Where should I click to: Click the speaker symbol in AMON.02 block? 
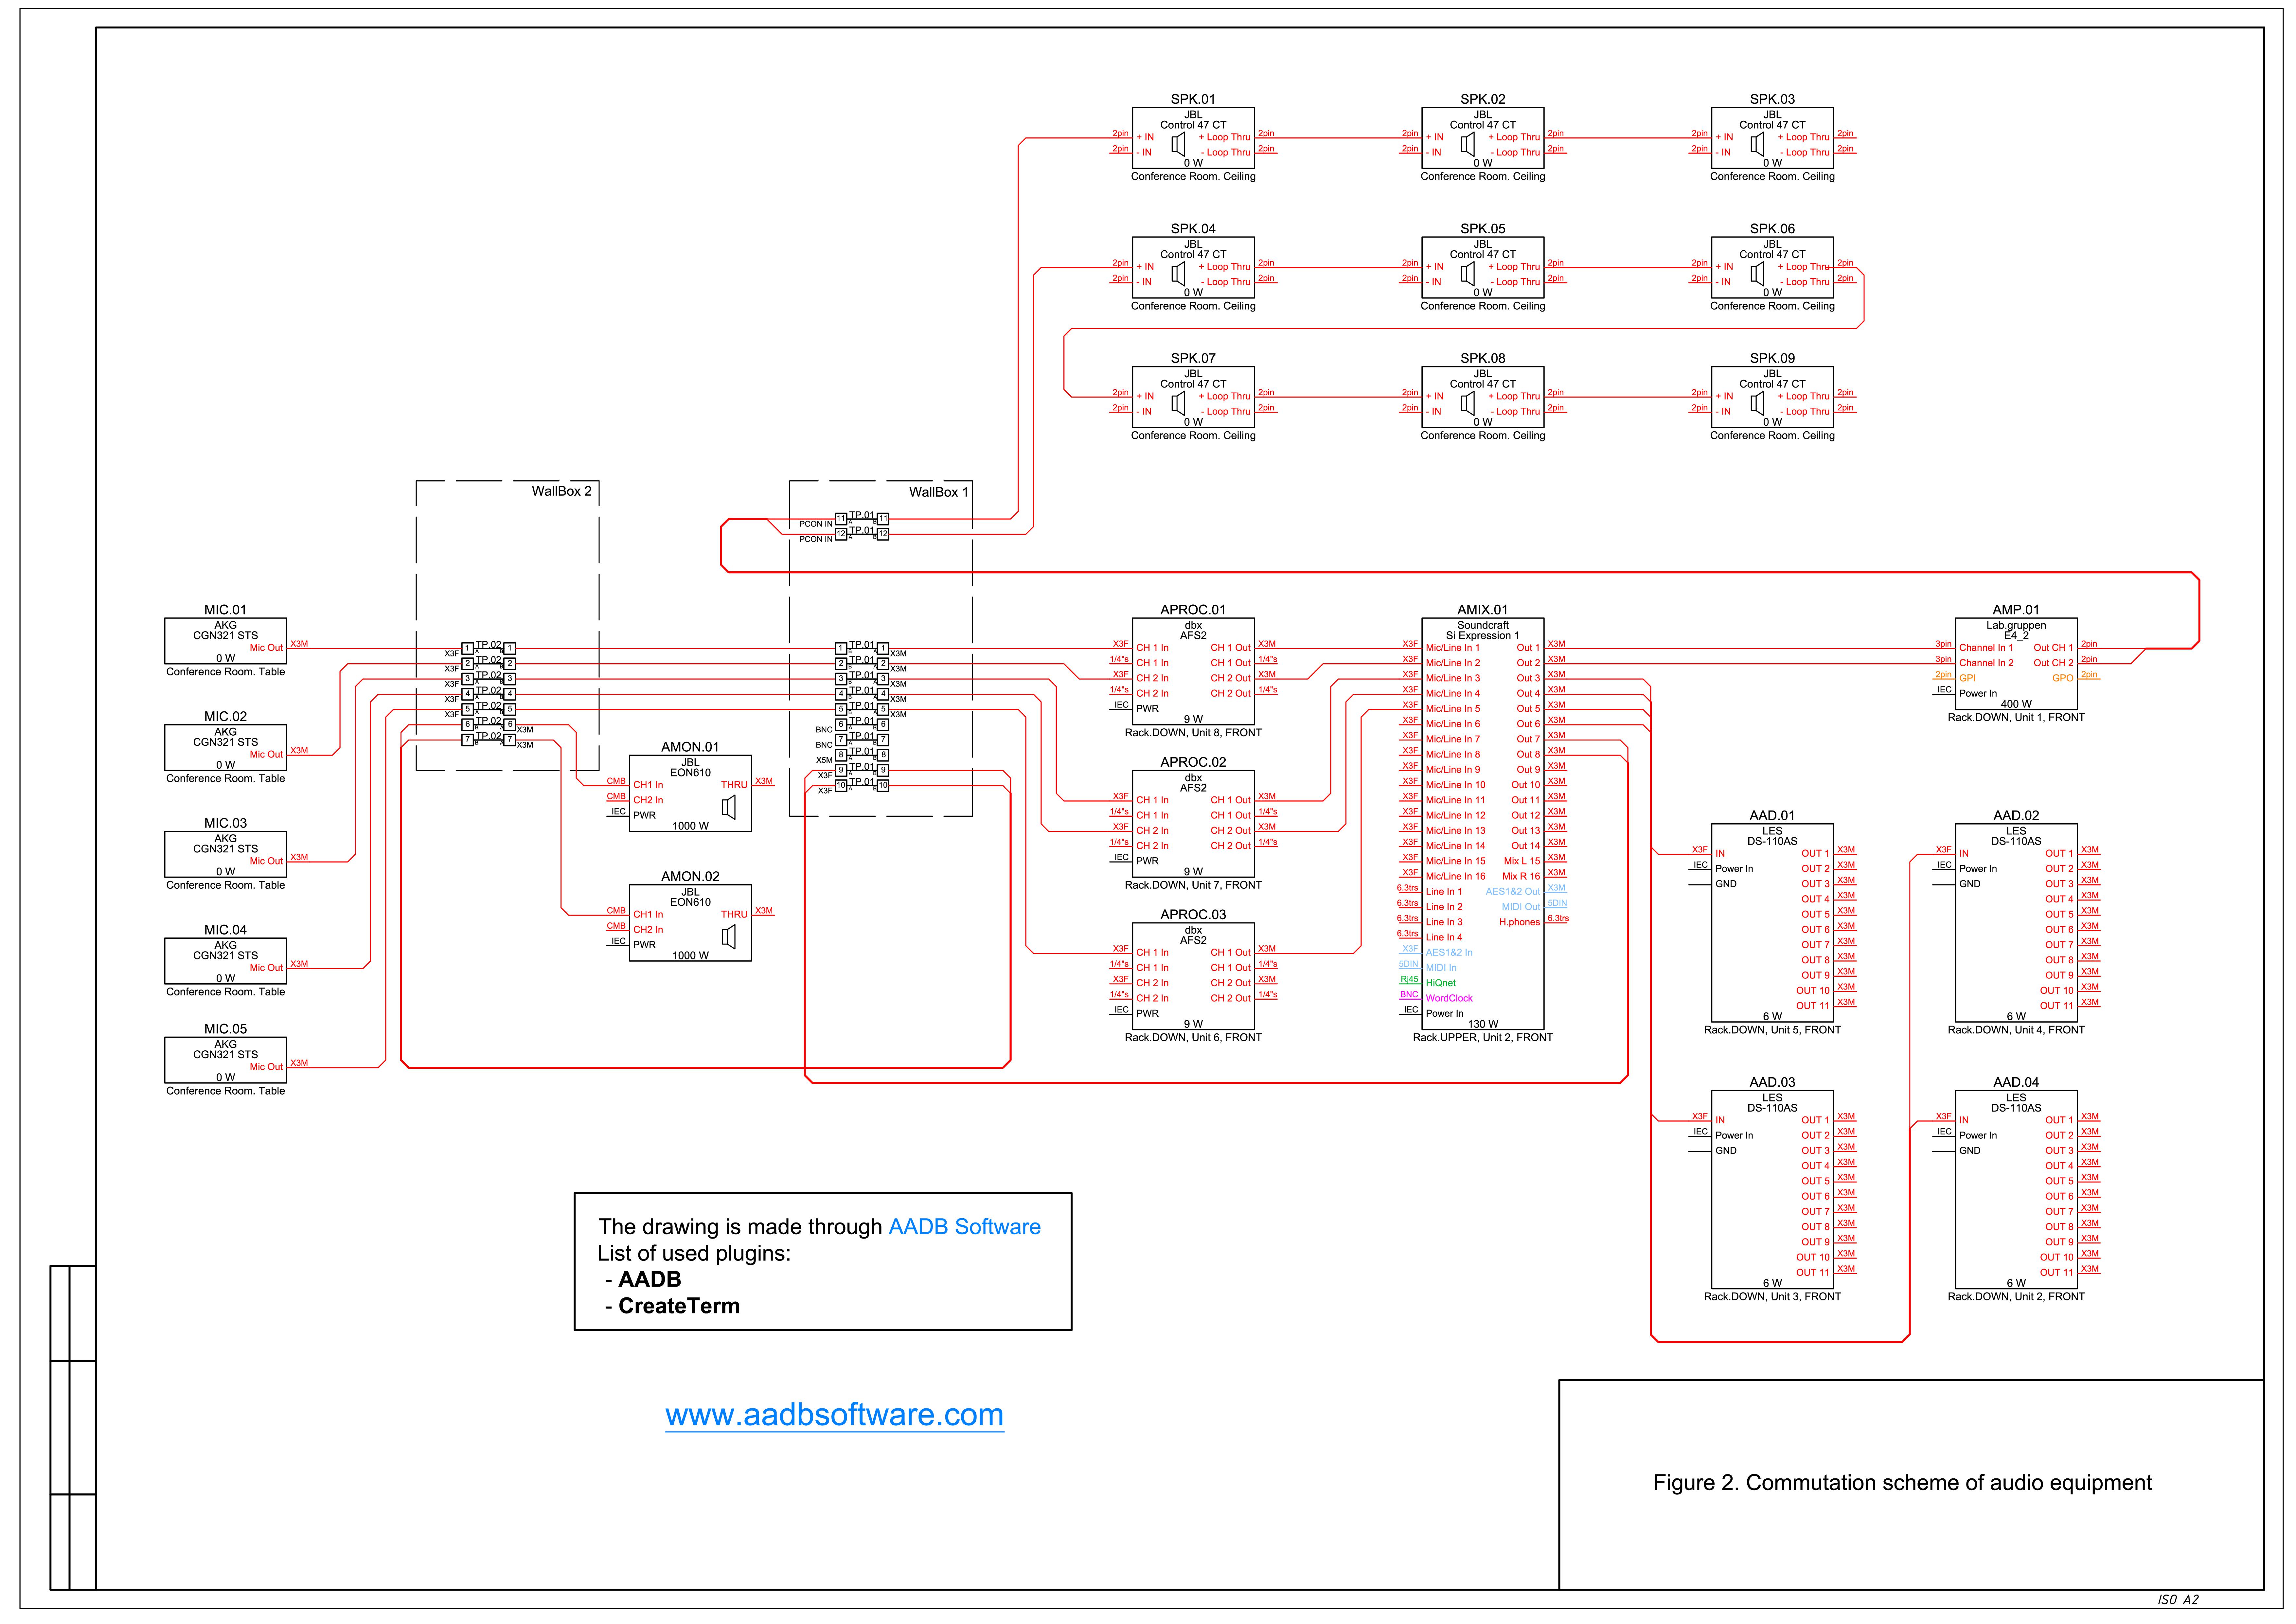pyautogui.click(x=729, y=937)
